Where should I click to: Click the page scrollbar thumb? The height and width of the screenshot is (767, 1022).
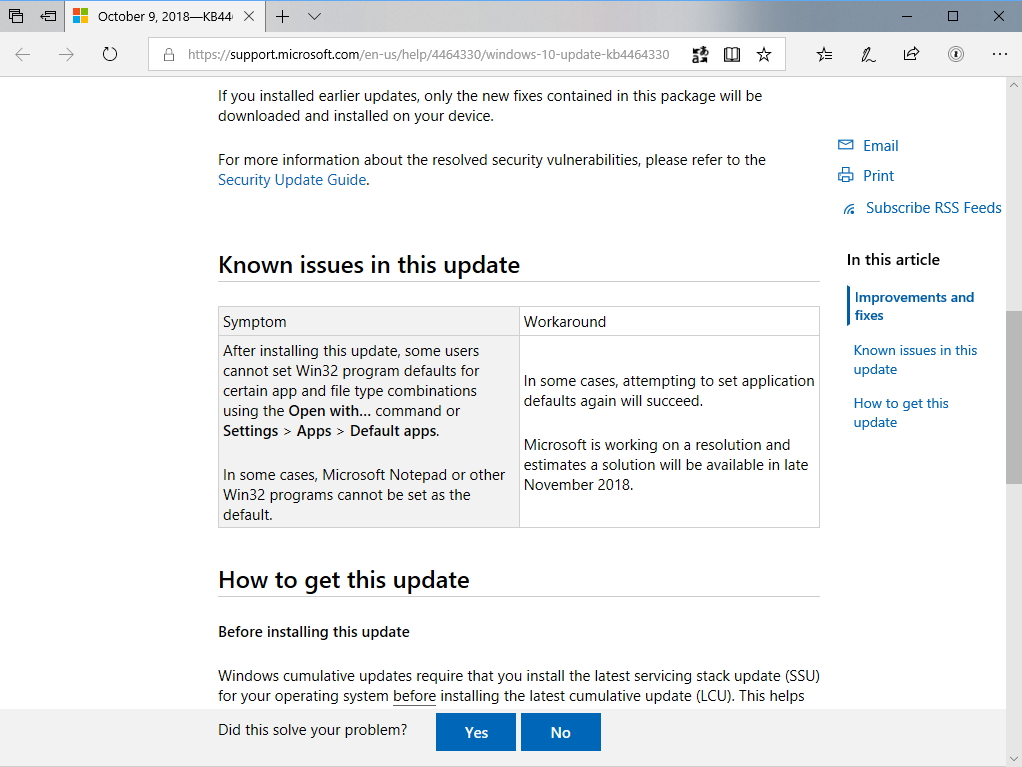(1014, 398)
